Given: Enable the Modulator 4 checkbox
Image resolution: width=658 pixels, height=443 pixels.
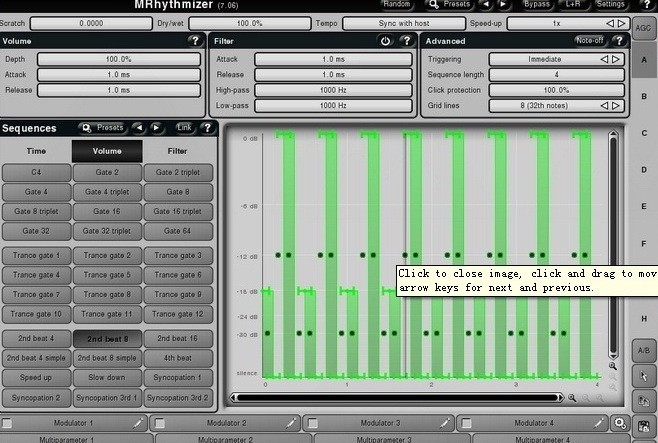Looking at the screenshot, I should (x=466, y=423).
